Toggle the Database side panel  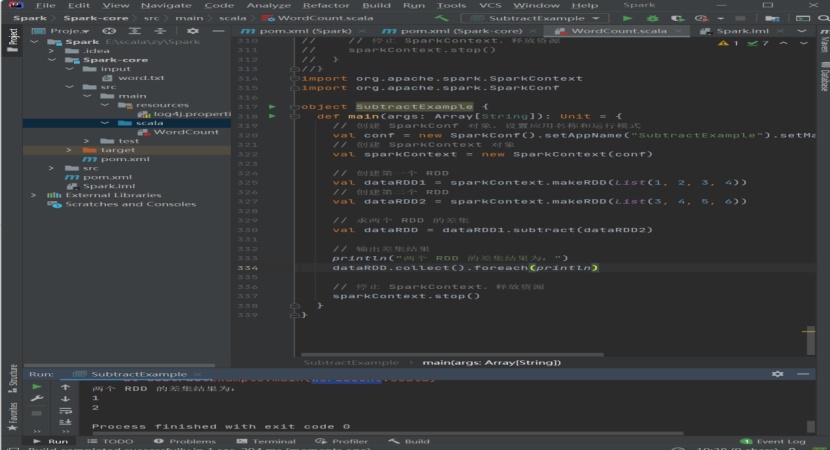pyautogui.click(x=824, y=77)
